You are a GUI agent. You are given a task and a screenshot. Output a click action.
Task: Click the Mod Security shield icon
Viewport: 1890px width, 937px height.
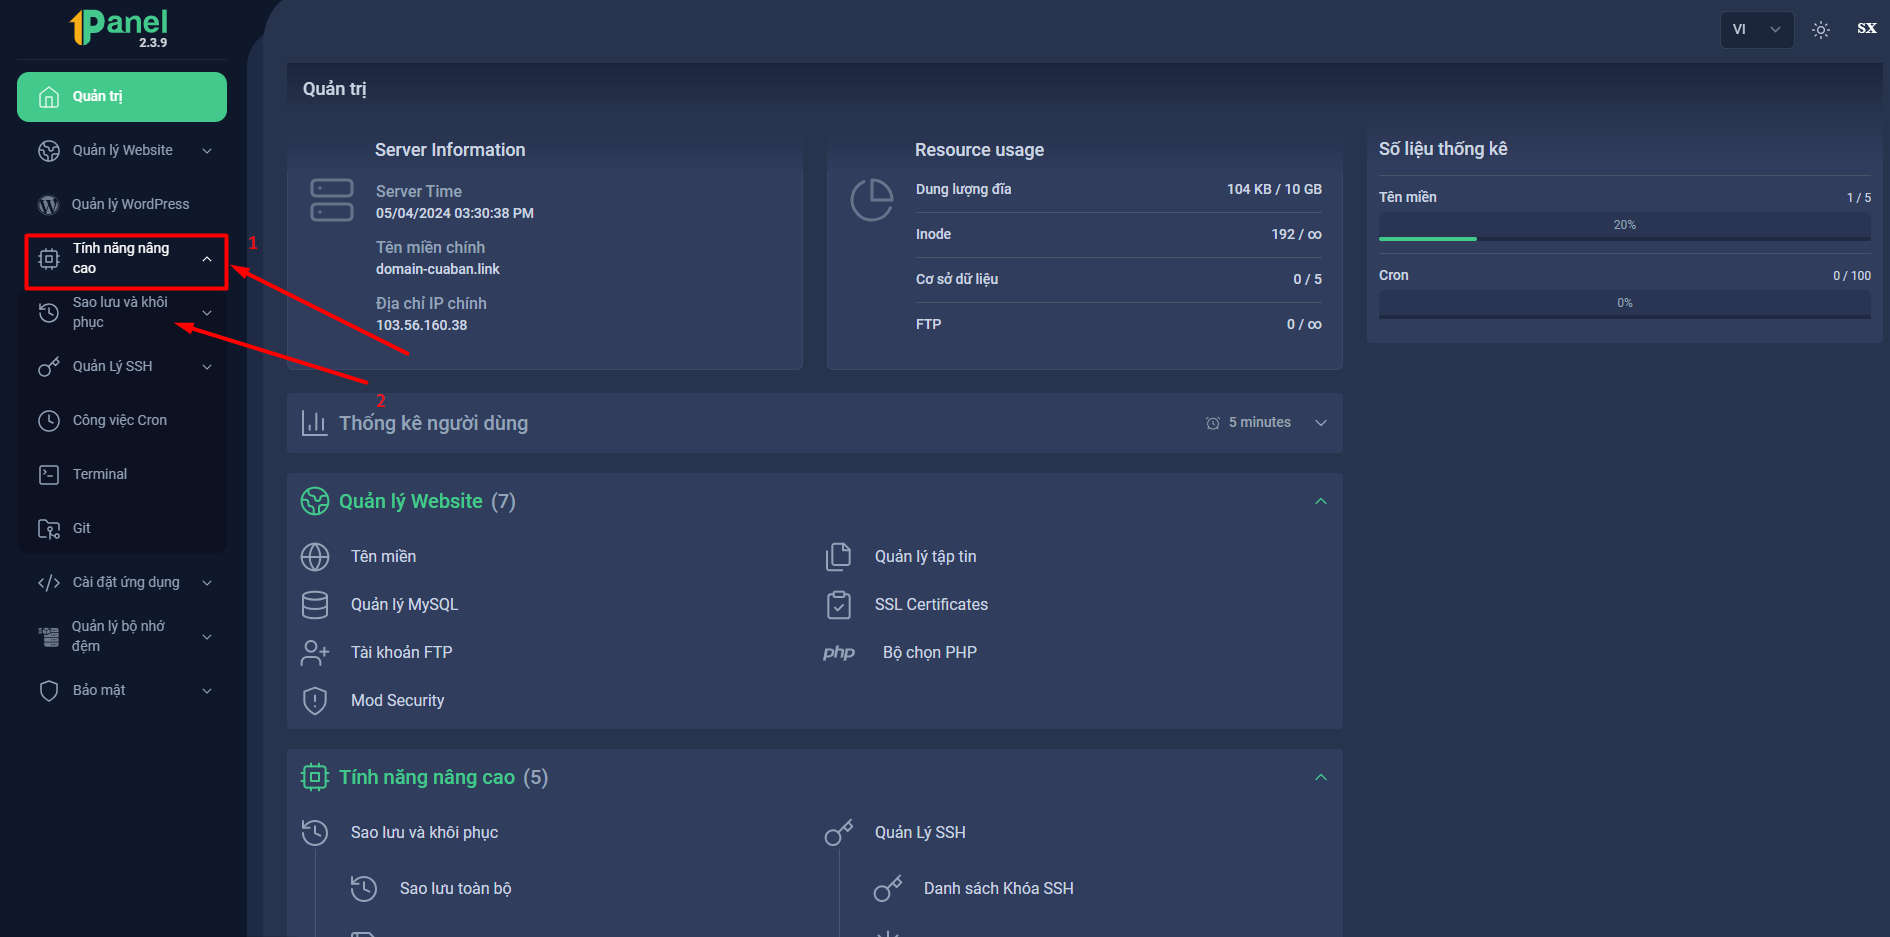tap(315, 701)
